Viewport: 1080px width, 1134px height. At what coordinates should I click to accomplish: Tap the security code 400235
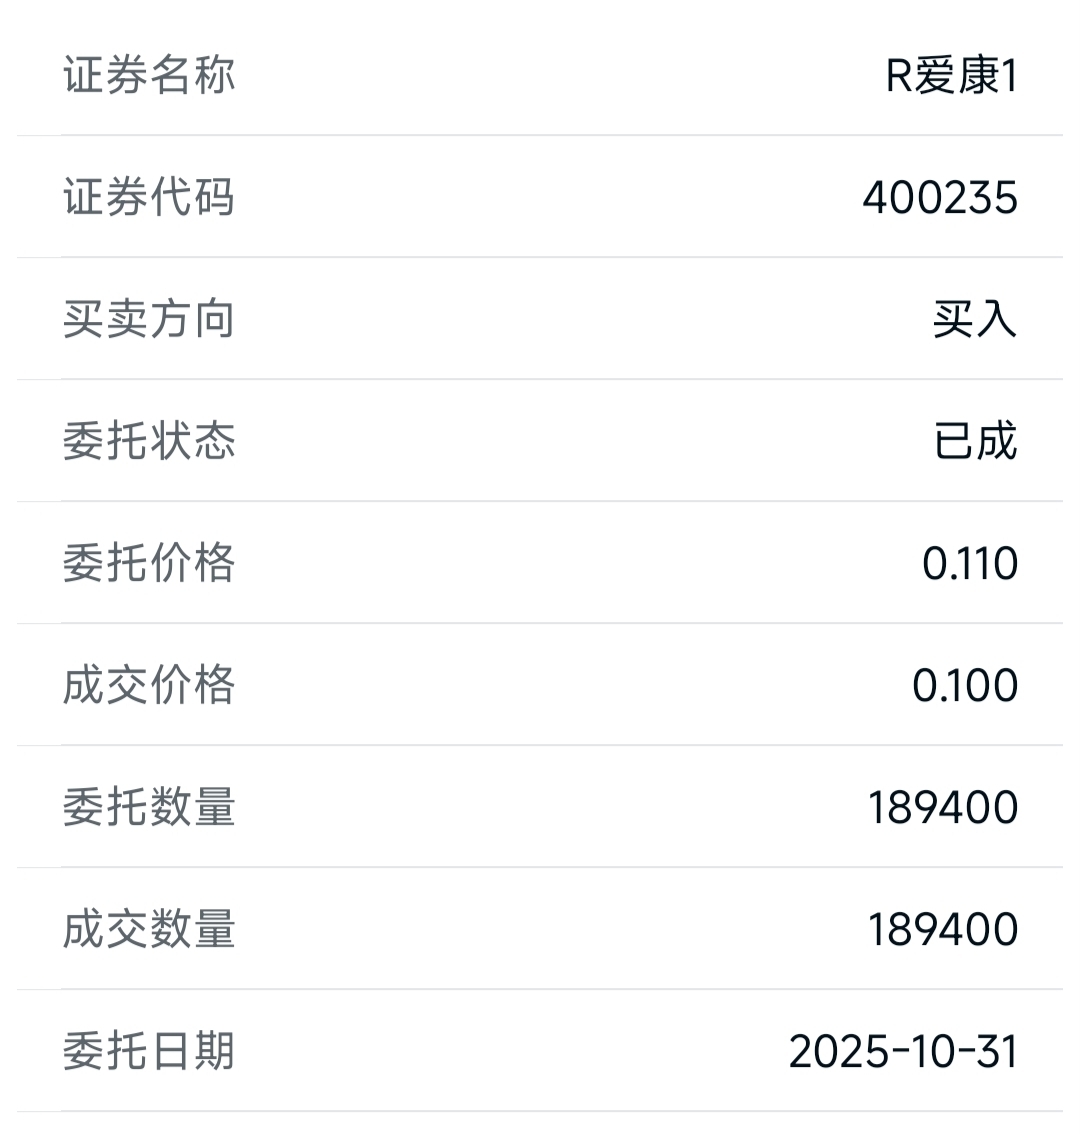tap(940, 197)
